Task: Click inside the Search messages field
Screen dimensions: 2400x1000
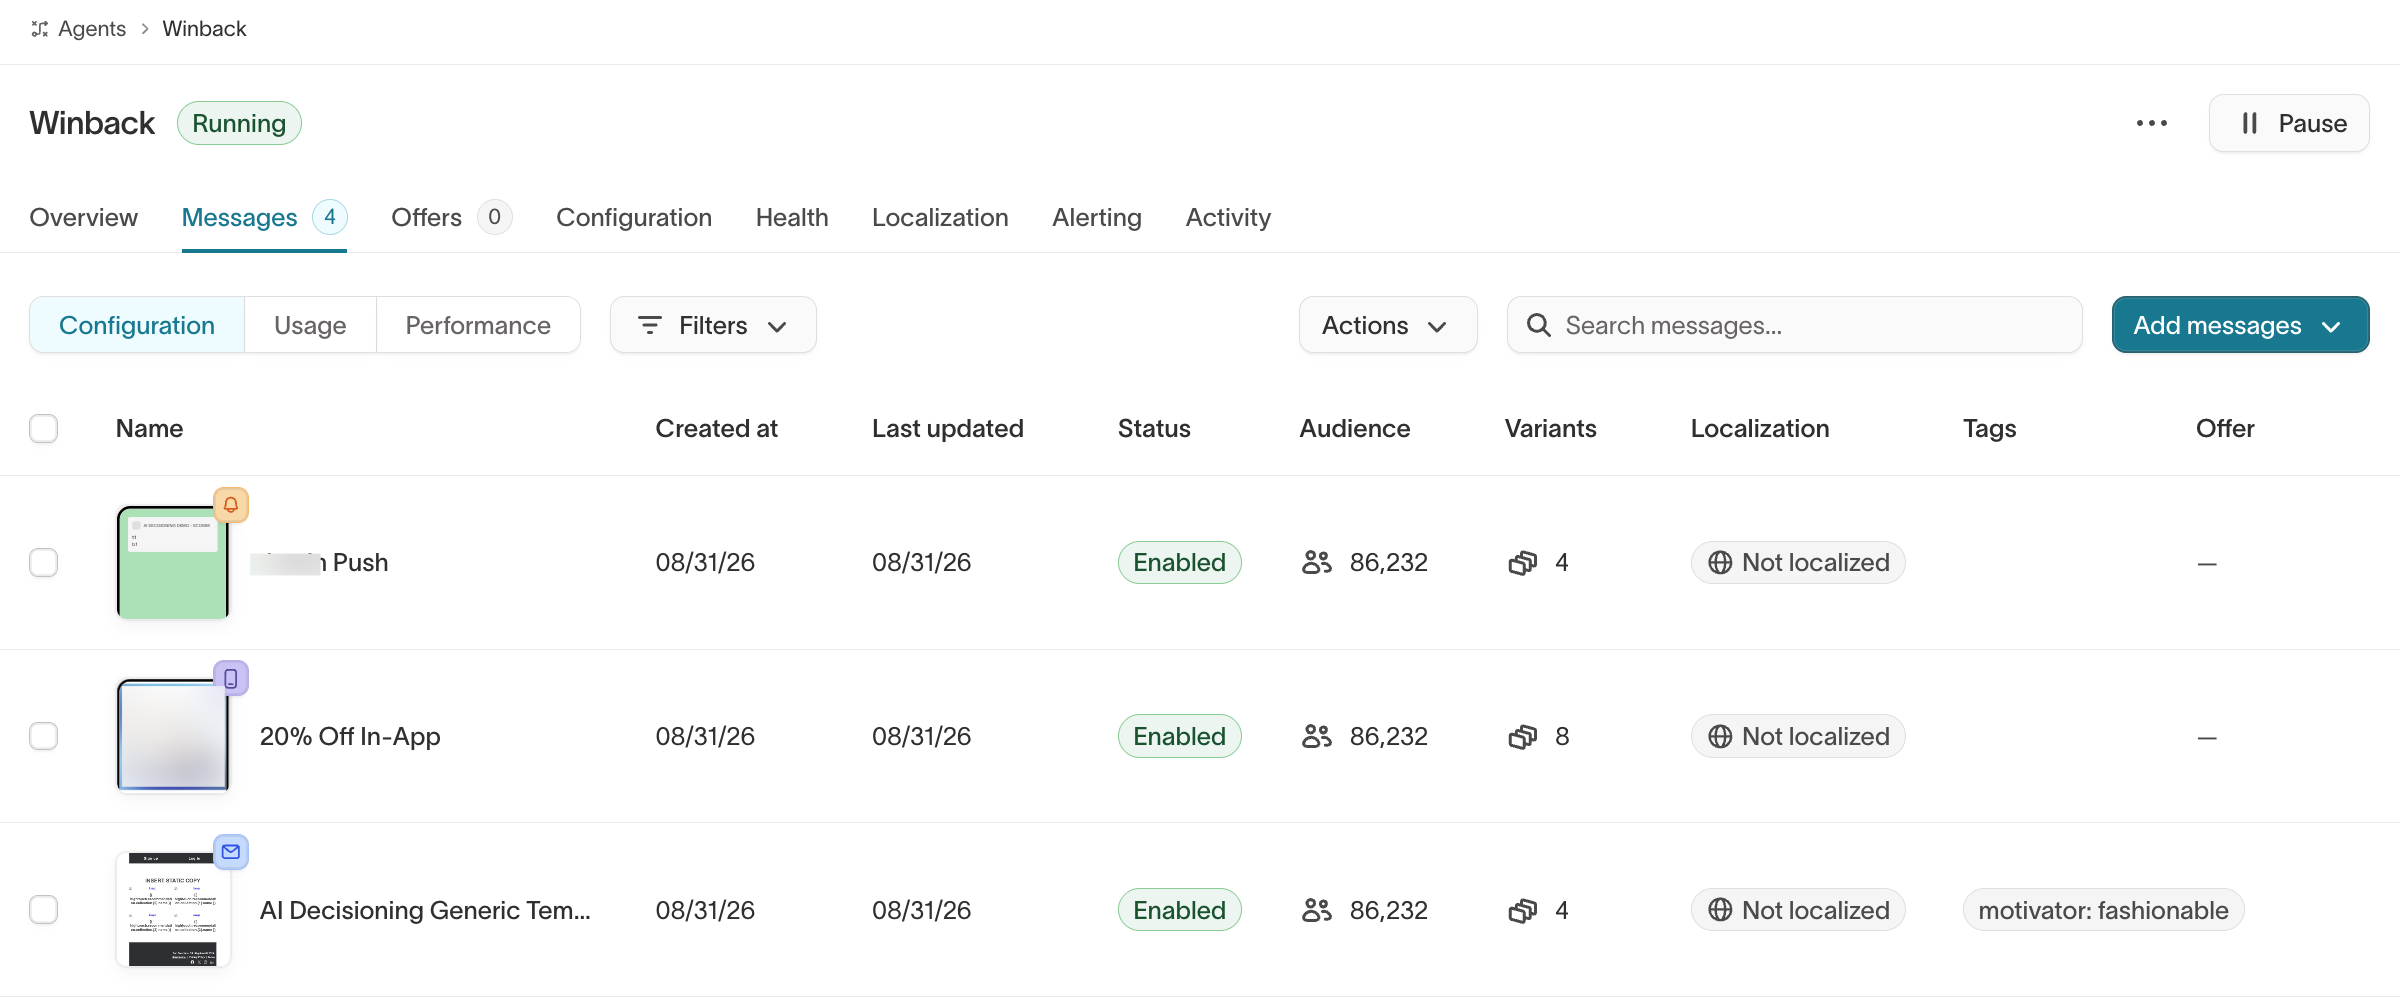Action: pyautogui.click(x=1795, y=325)
